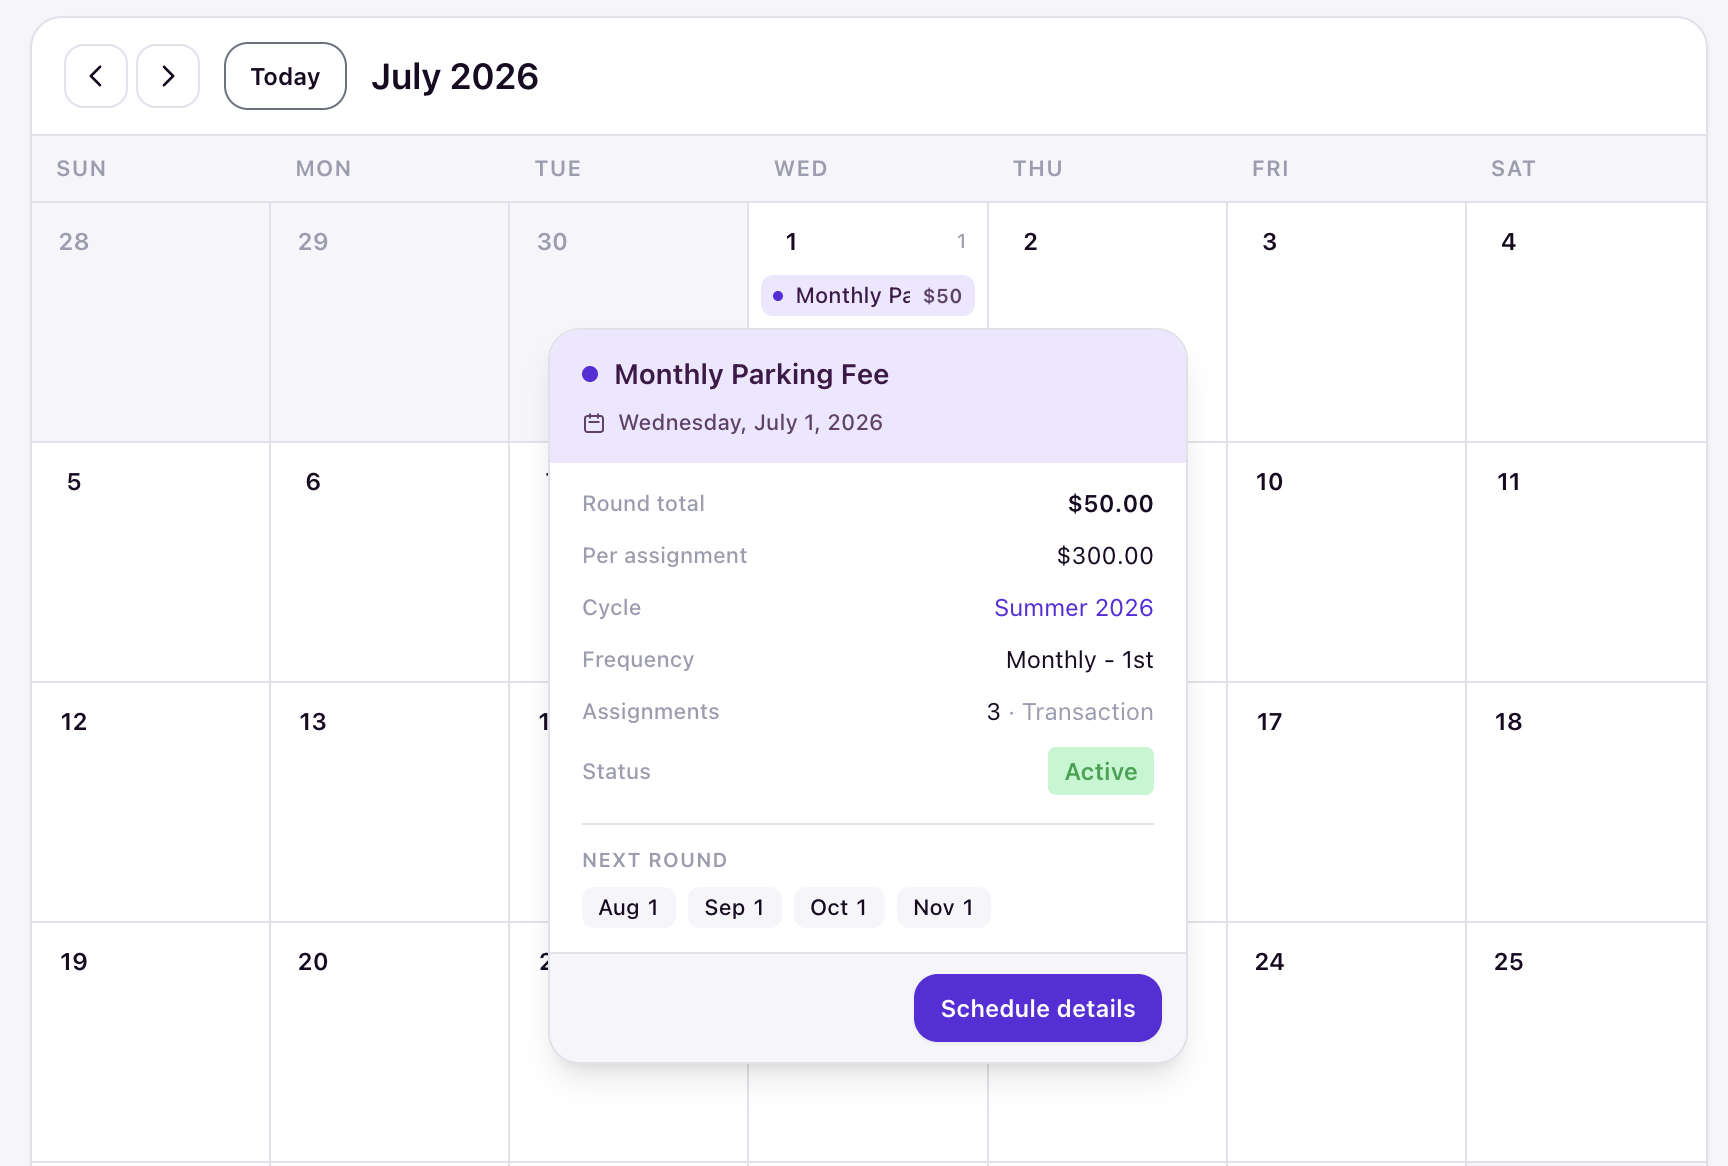Click the event count badge on July 1
This screenshot has width=1728, height=1166.
(961, 241)
